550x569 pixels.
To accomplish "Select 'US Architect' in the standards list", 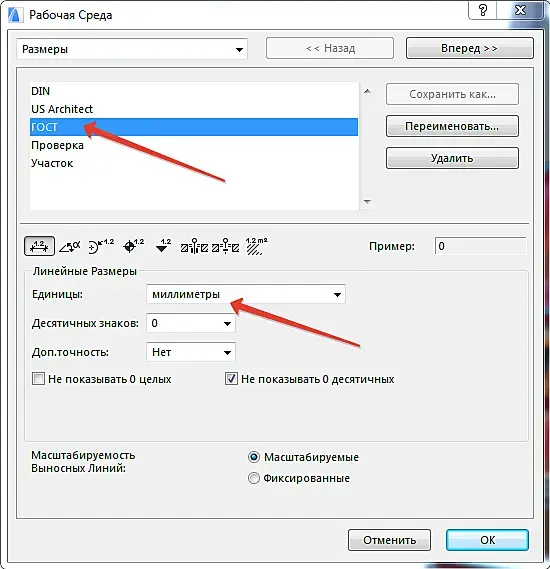I will coord(194,109).
